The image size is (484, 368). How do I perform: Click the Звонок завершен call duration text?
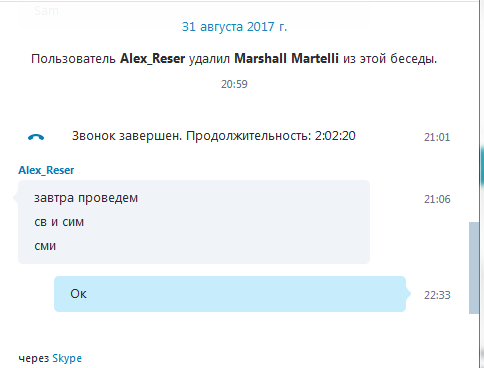point(214,136)
